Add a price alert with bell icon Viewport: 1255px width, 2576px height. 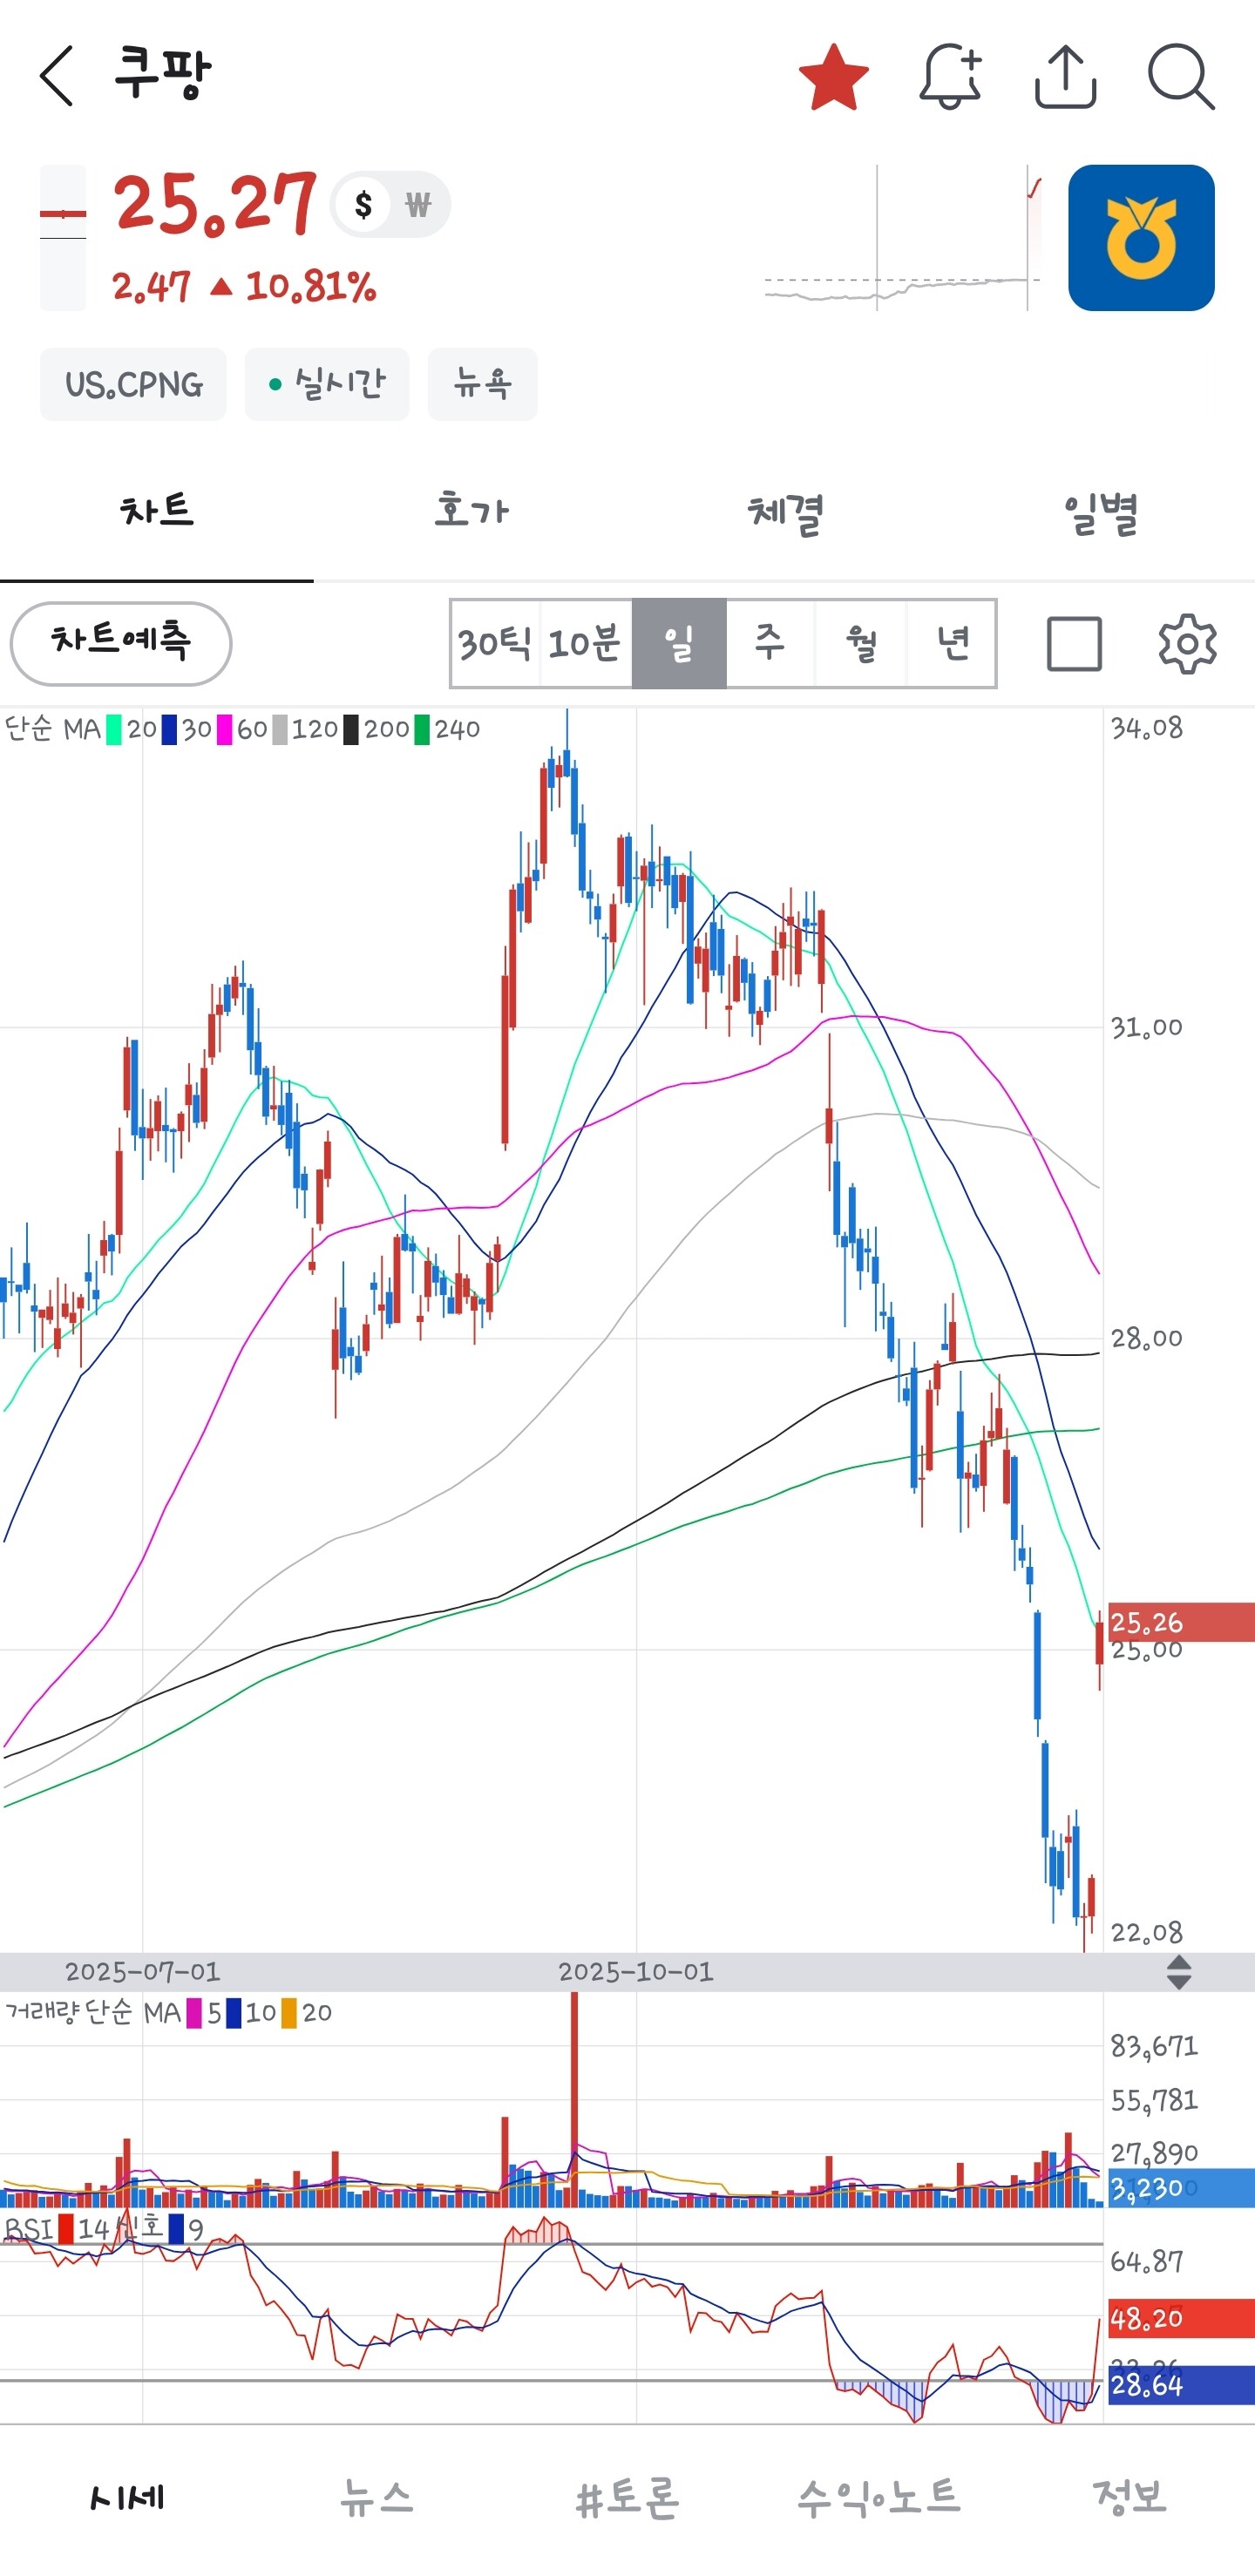950,76
